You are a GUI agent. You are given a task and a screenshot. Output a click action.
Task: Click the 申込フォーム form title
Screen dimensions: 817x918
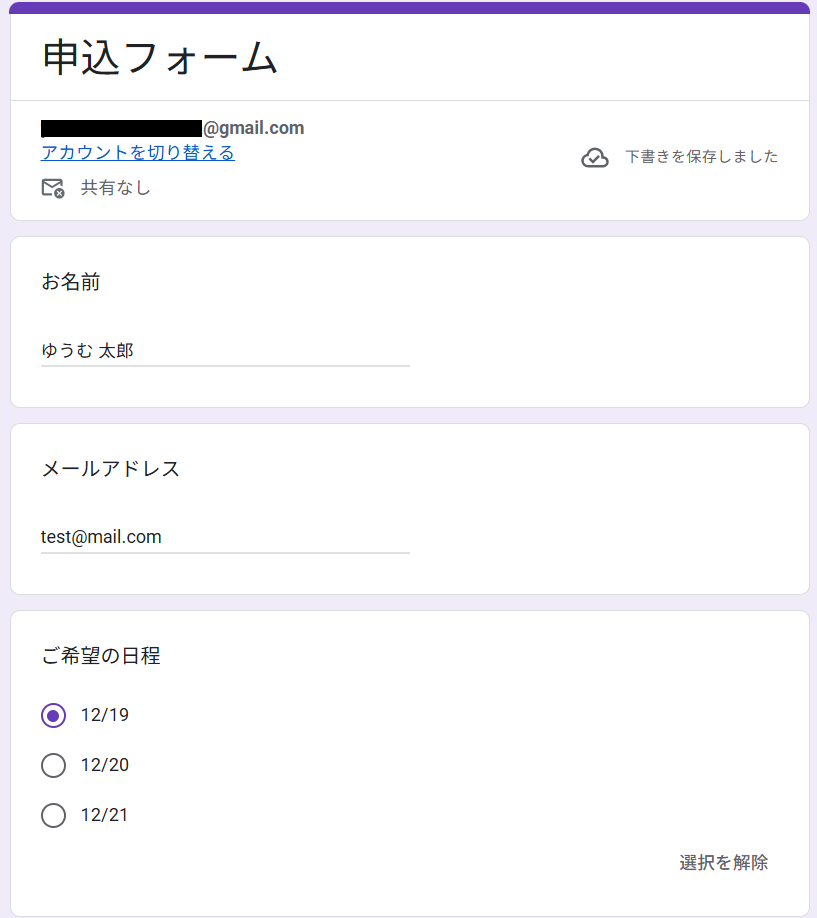(159, 58)
